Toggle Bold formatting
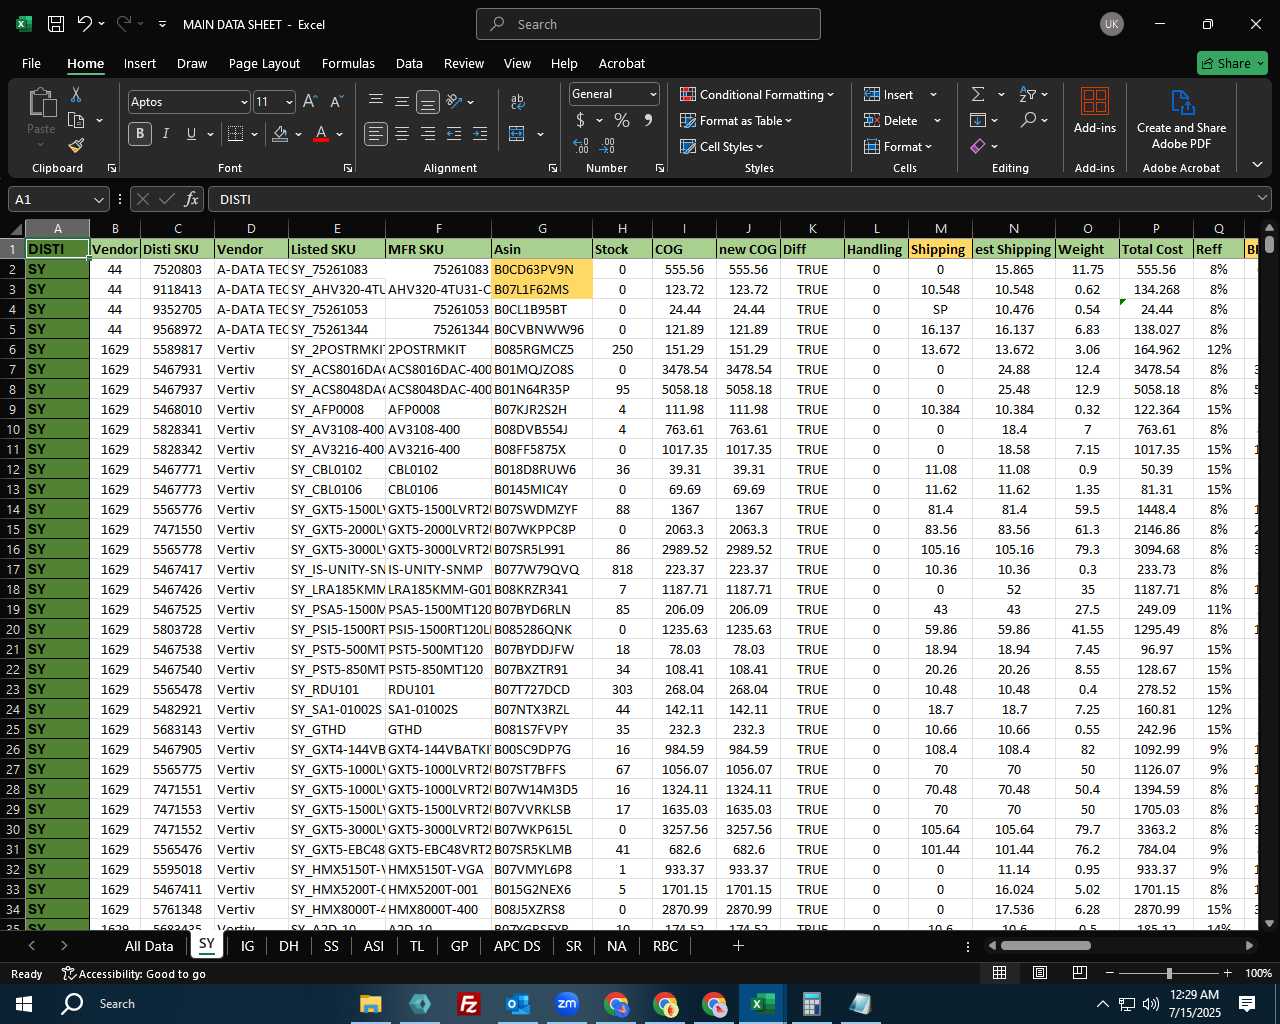Image resolution: width=1280 pixels, height=1024 pixels. coord(140,134)
